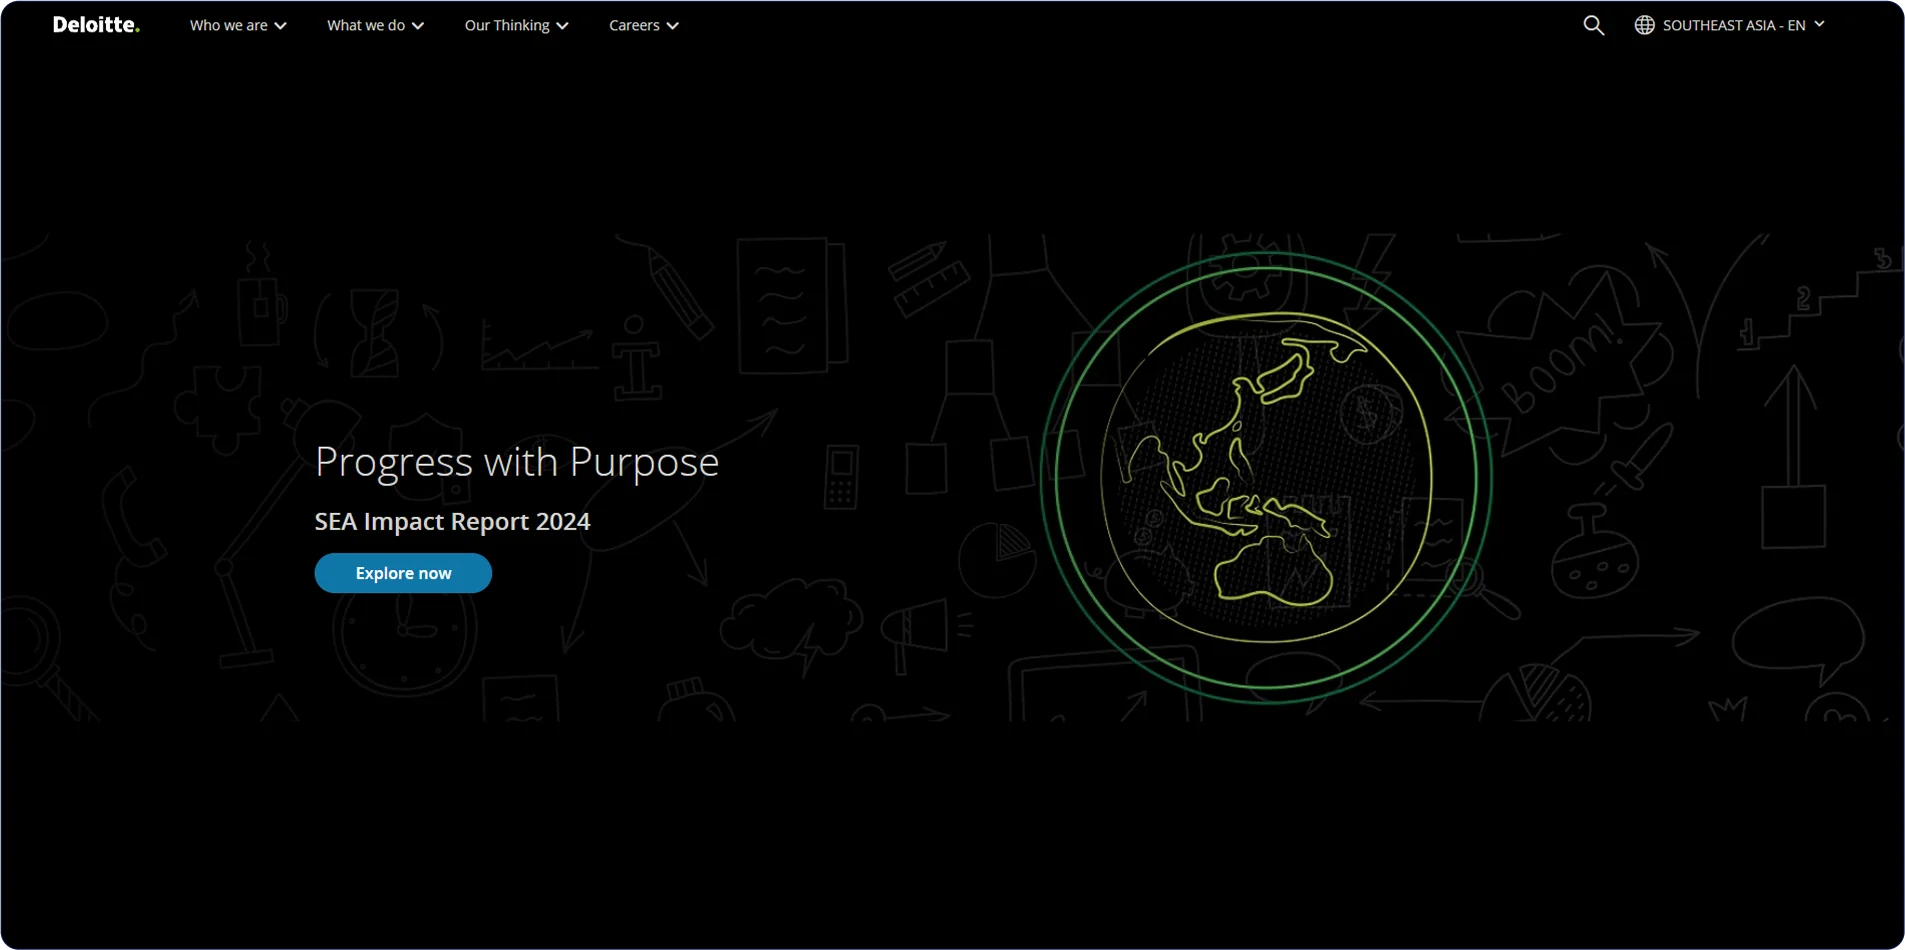Screen dimensions: 1905x950
Task: Click the Explore now button
Action: click(402, 572)
